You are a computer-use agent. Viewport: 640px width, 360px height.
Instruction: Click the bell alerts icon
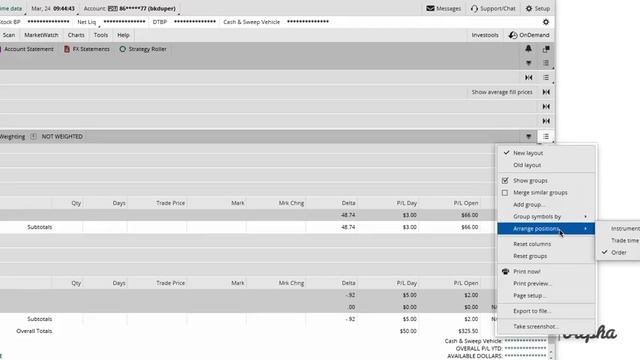coord(529,49)
